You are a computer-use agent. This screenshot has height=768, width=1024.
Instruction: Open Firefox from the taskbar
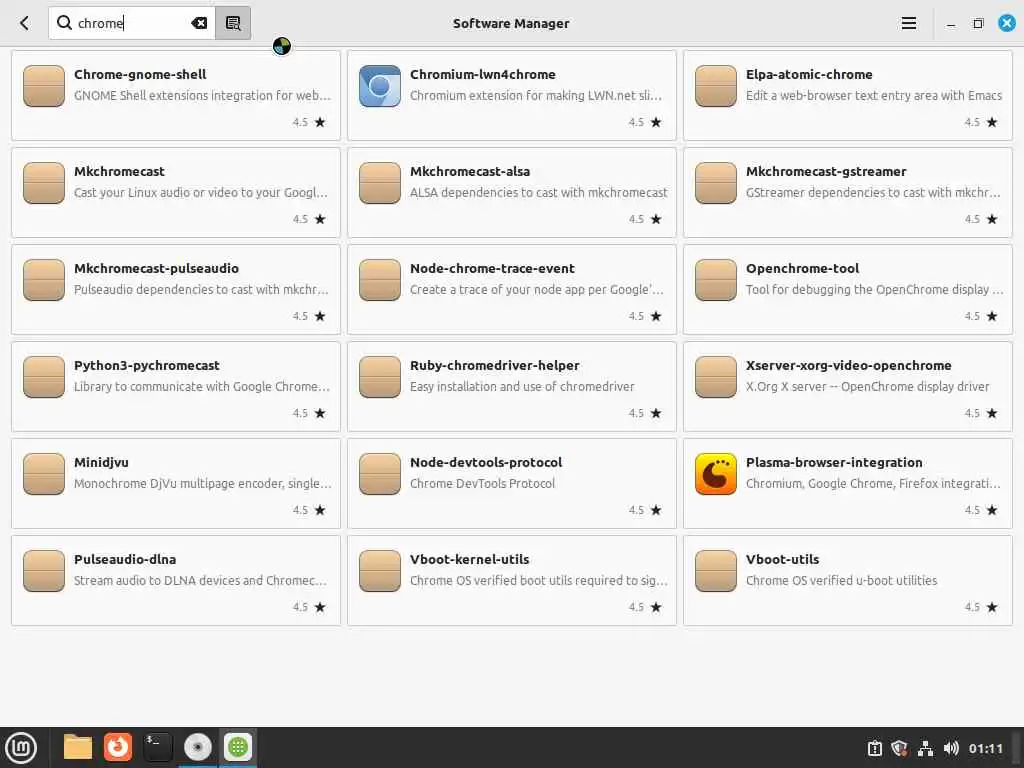coord(118,747)
